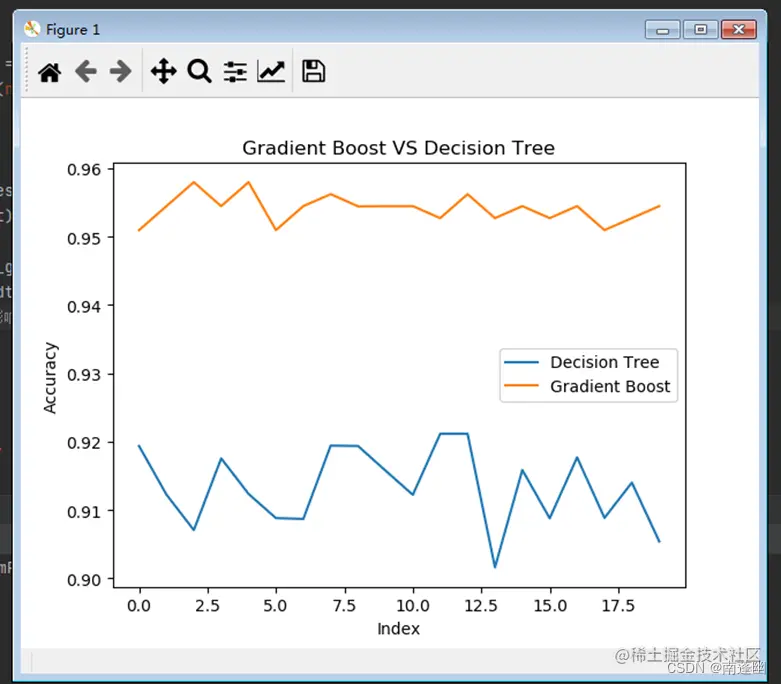The image size is (781, 684).
Task: Click the 'Gradient Boost' legend label
Action: point(610,387)
